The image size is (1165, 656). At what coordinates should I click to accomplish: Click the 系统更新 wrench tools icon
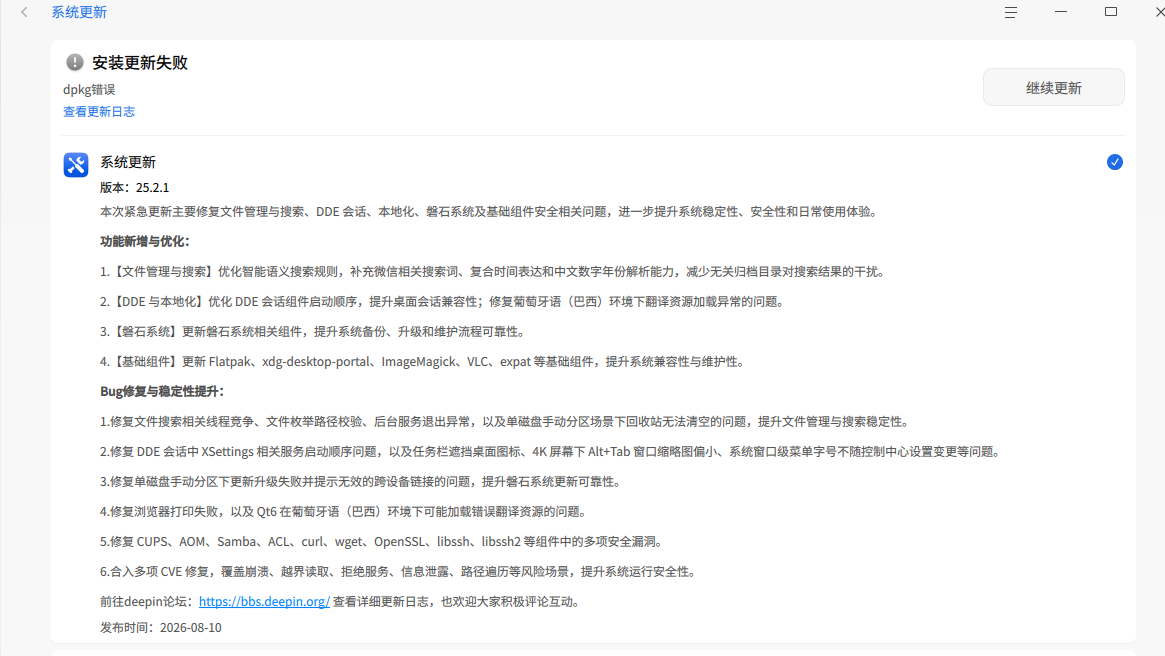point(76,164)
